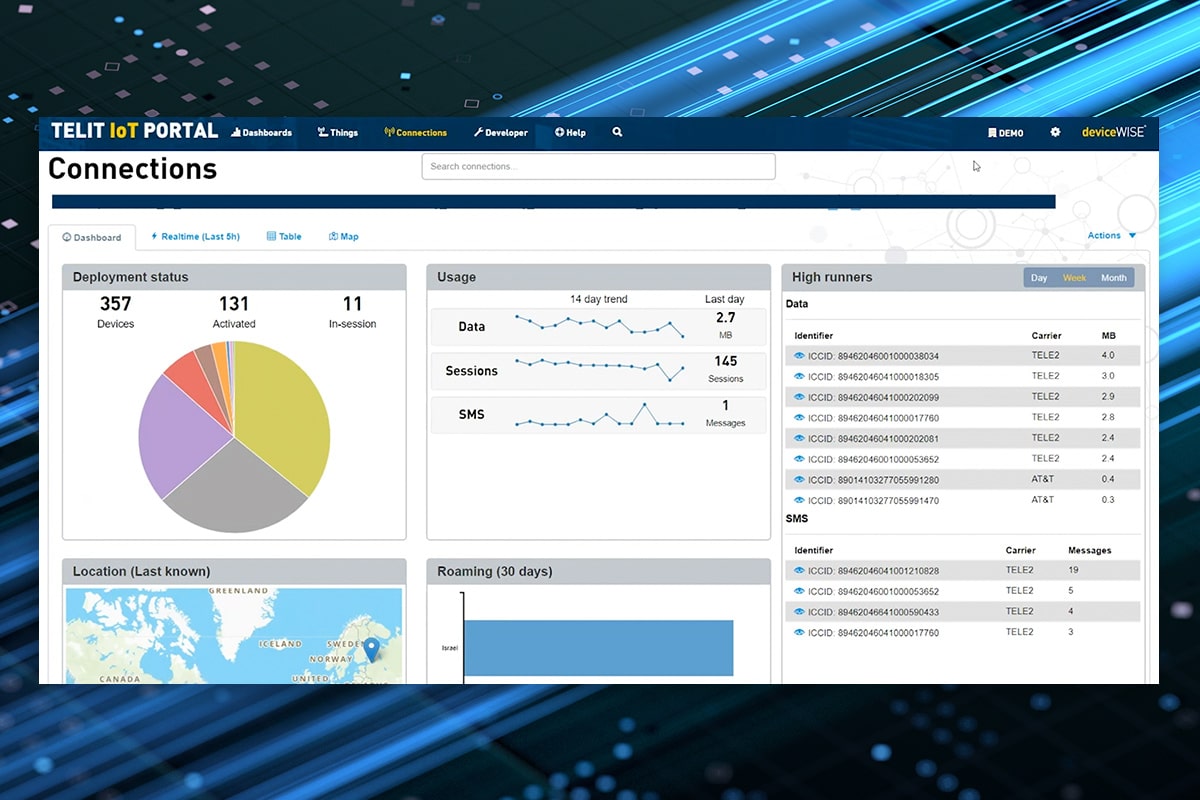This screenshot has height=800, width=1200.
Task: Click the DEMO account button
Action: 1005,132
